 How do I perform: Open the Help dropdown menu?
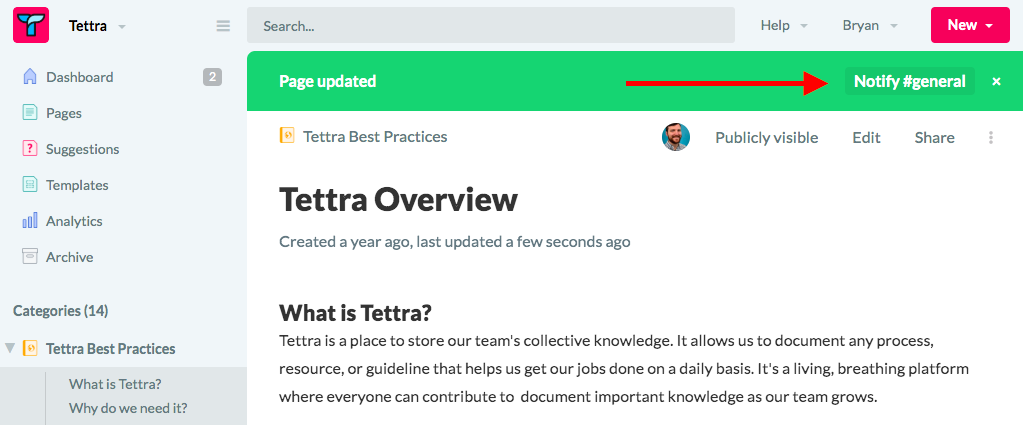pyautogui.click(x=784, y=25)
